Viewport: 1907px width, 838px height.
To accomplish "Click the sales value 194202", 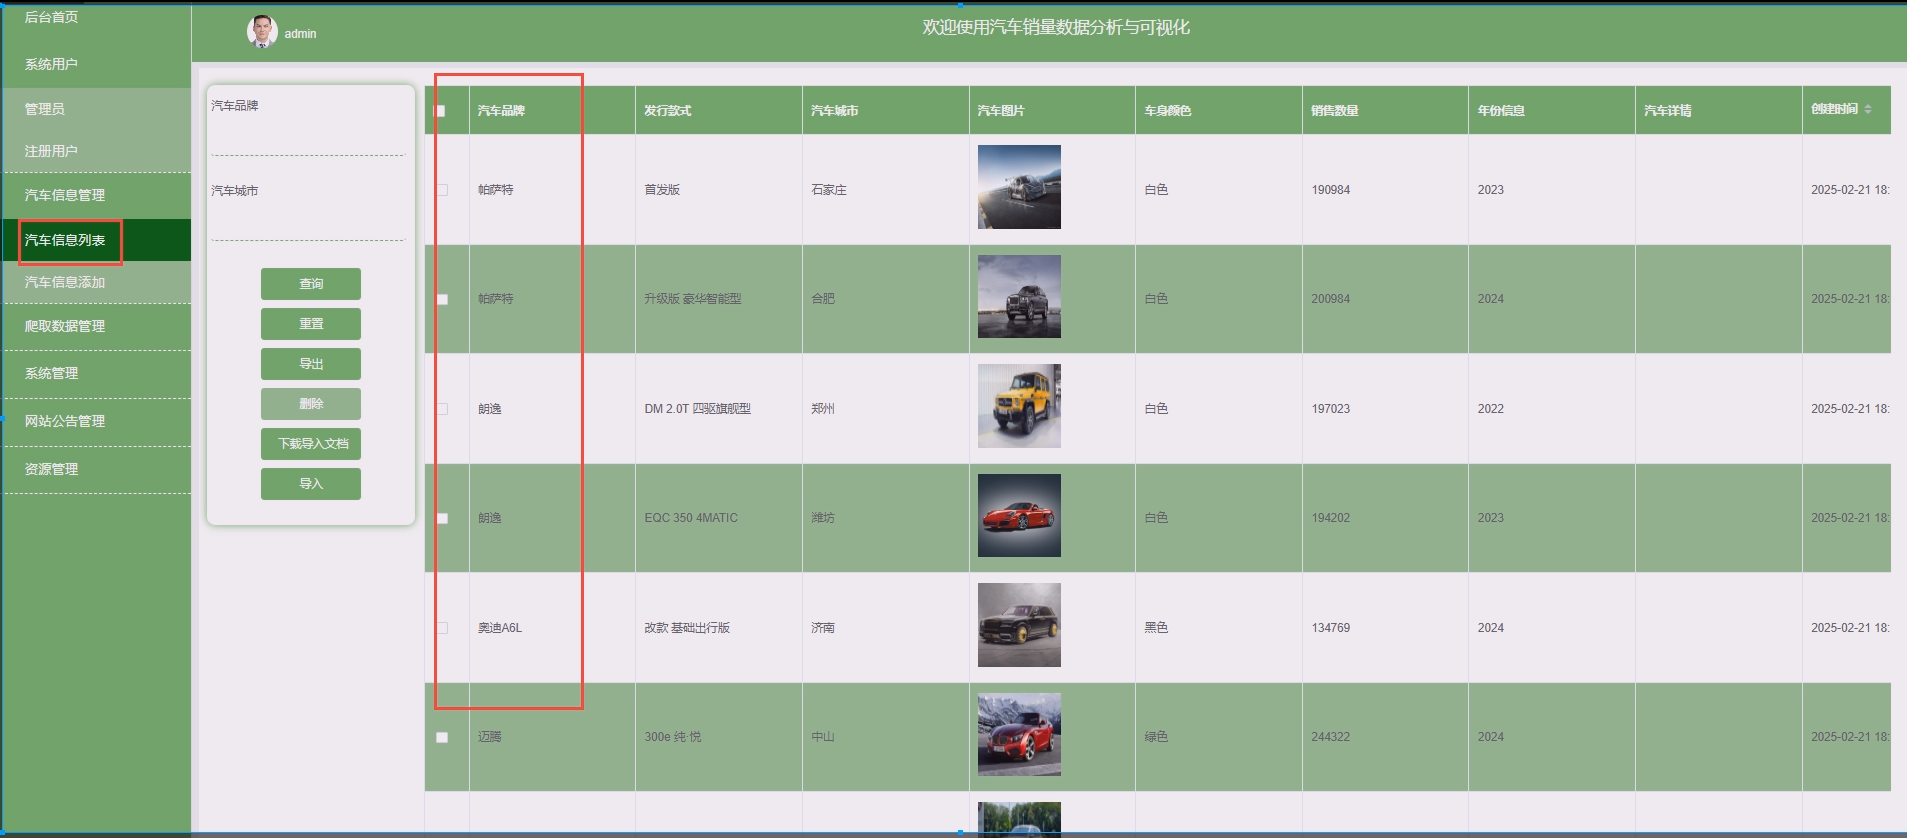I will point(1331,518).
